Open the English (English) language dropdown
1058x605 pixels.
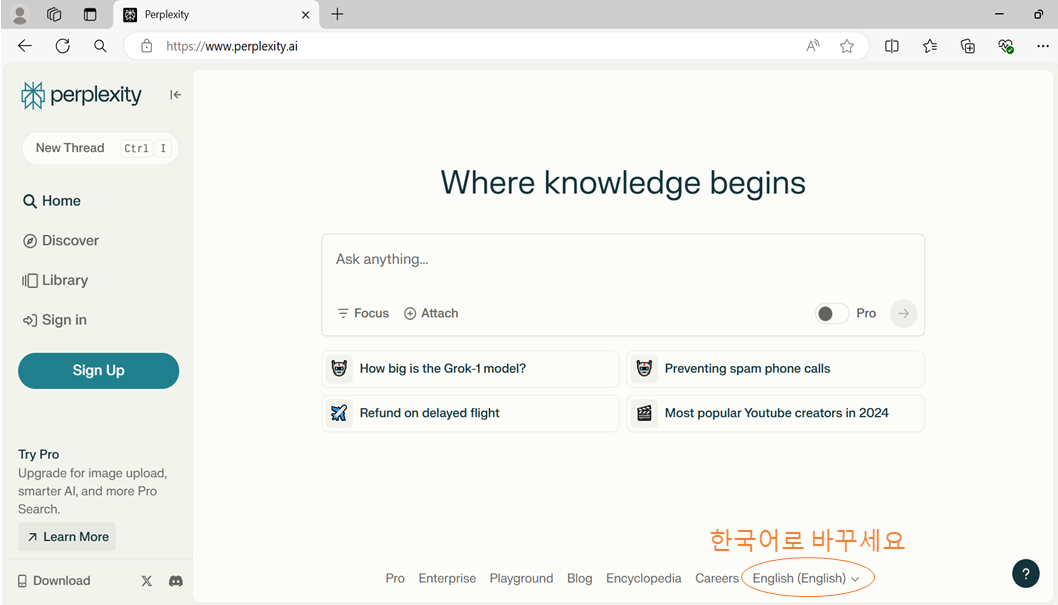806,579
